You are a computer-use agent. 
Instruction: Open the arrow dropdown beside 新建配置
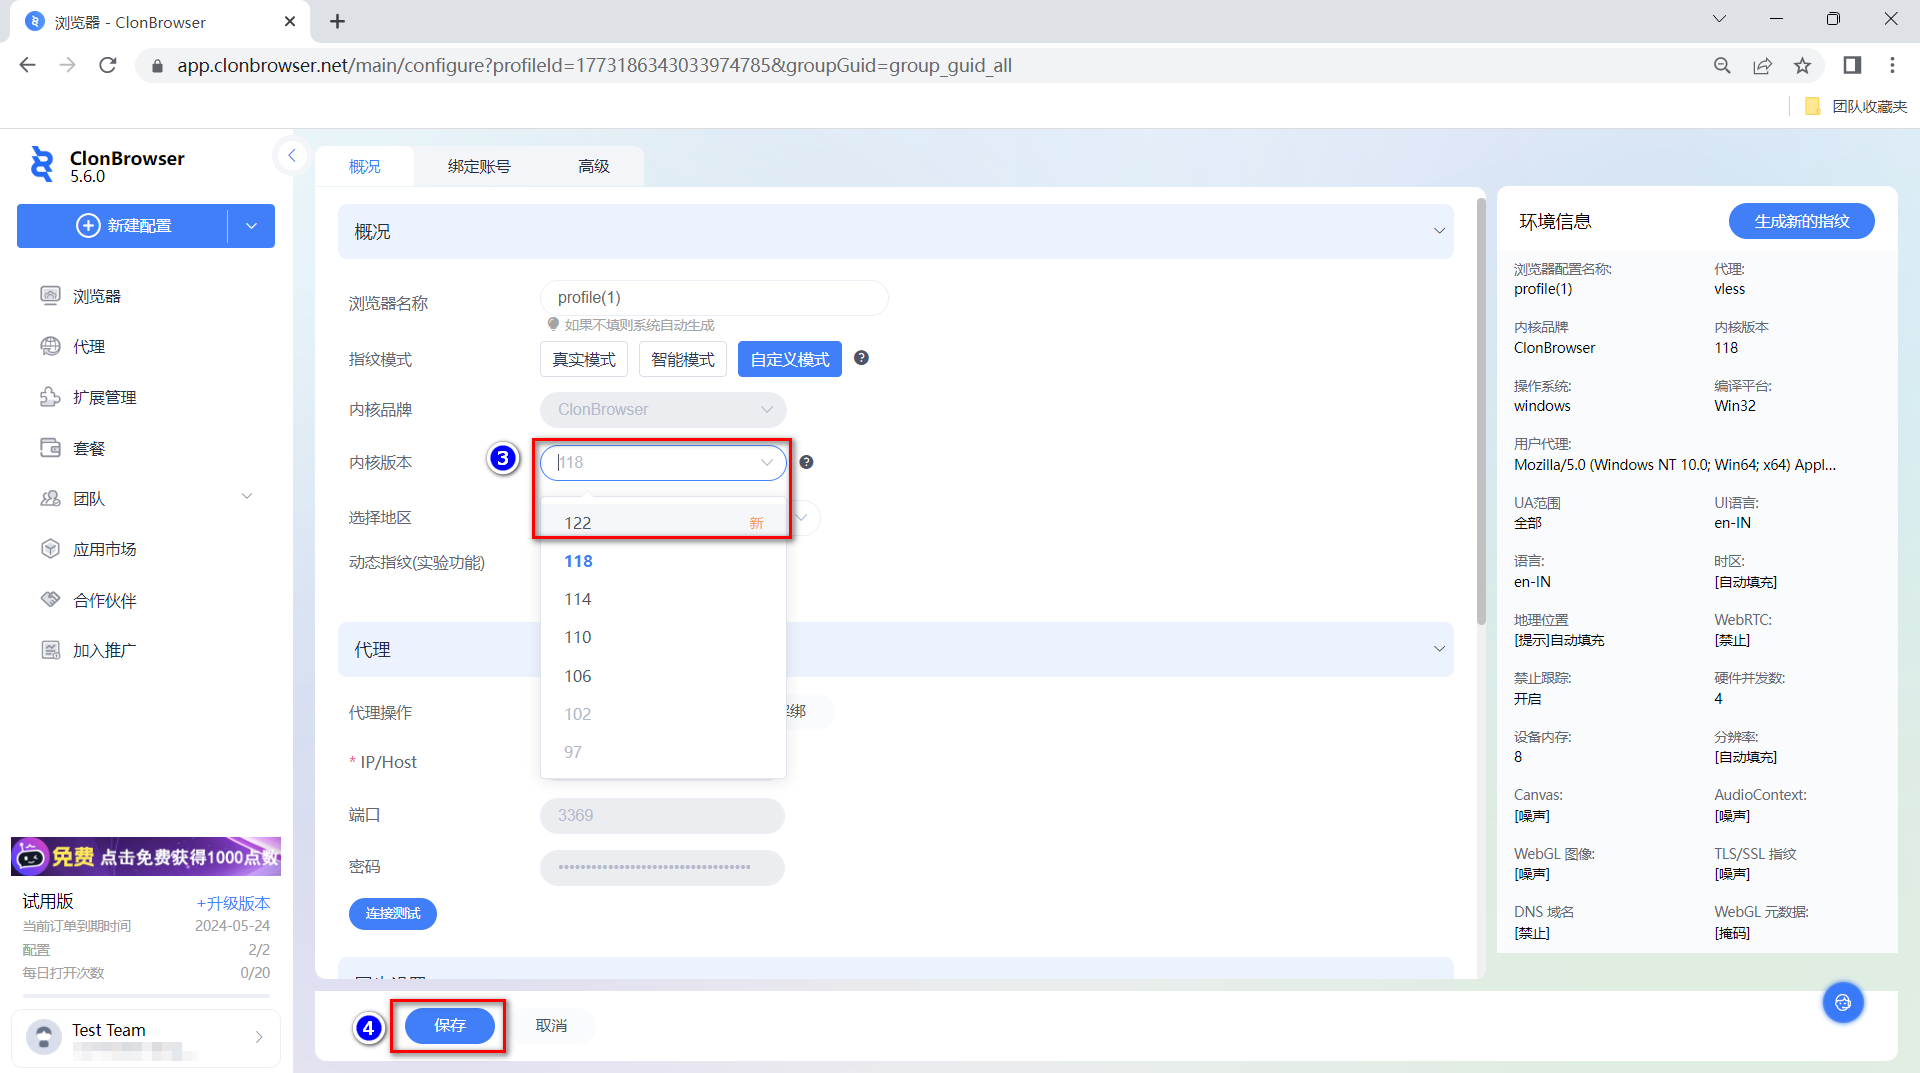(251, 226)
